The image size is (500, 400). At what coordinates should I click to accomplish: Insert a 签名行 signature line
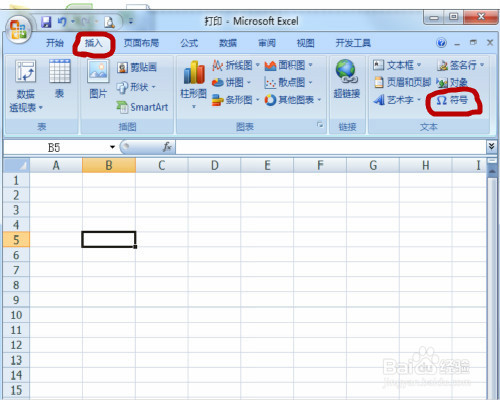[x=461, y=65]
